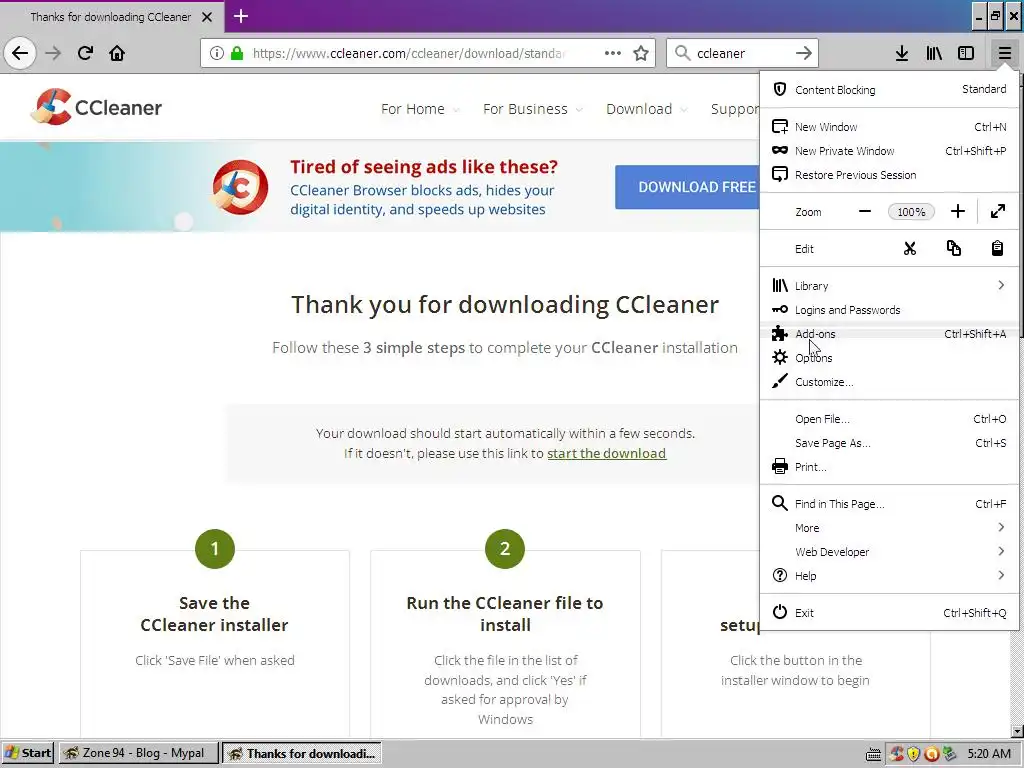Viewport: 1024px width, 768px height.
Task: Click the Paste clipboard icon
Action: 997,249
